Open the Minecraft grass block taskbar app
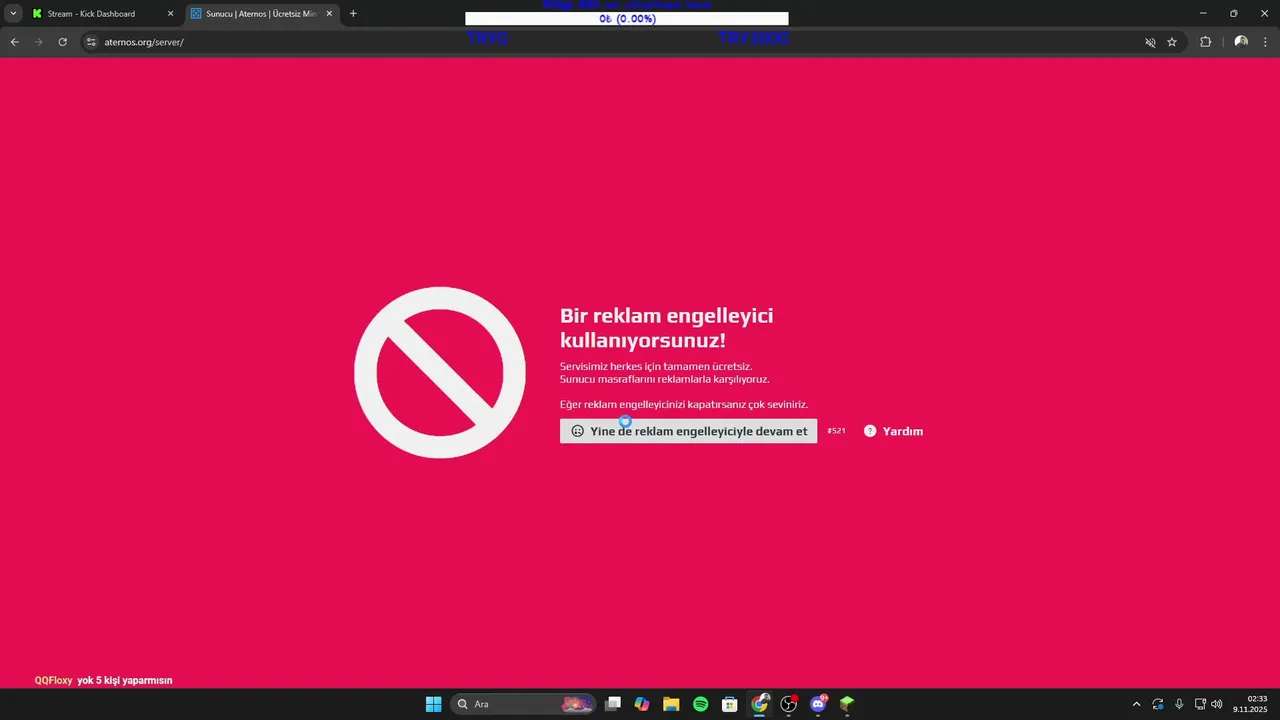1280x720 pixels. click(x=847, y=704)
